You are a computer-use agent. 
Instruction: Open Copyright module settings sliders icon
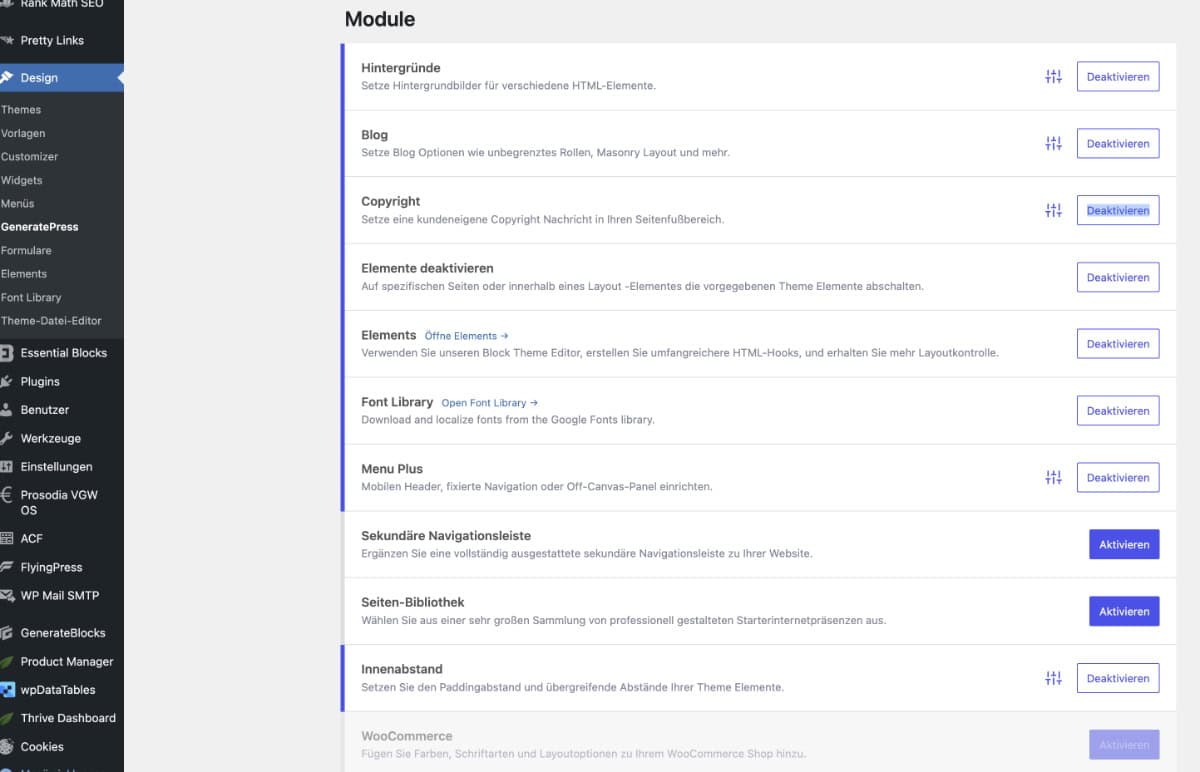click(1053, 210)
